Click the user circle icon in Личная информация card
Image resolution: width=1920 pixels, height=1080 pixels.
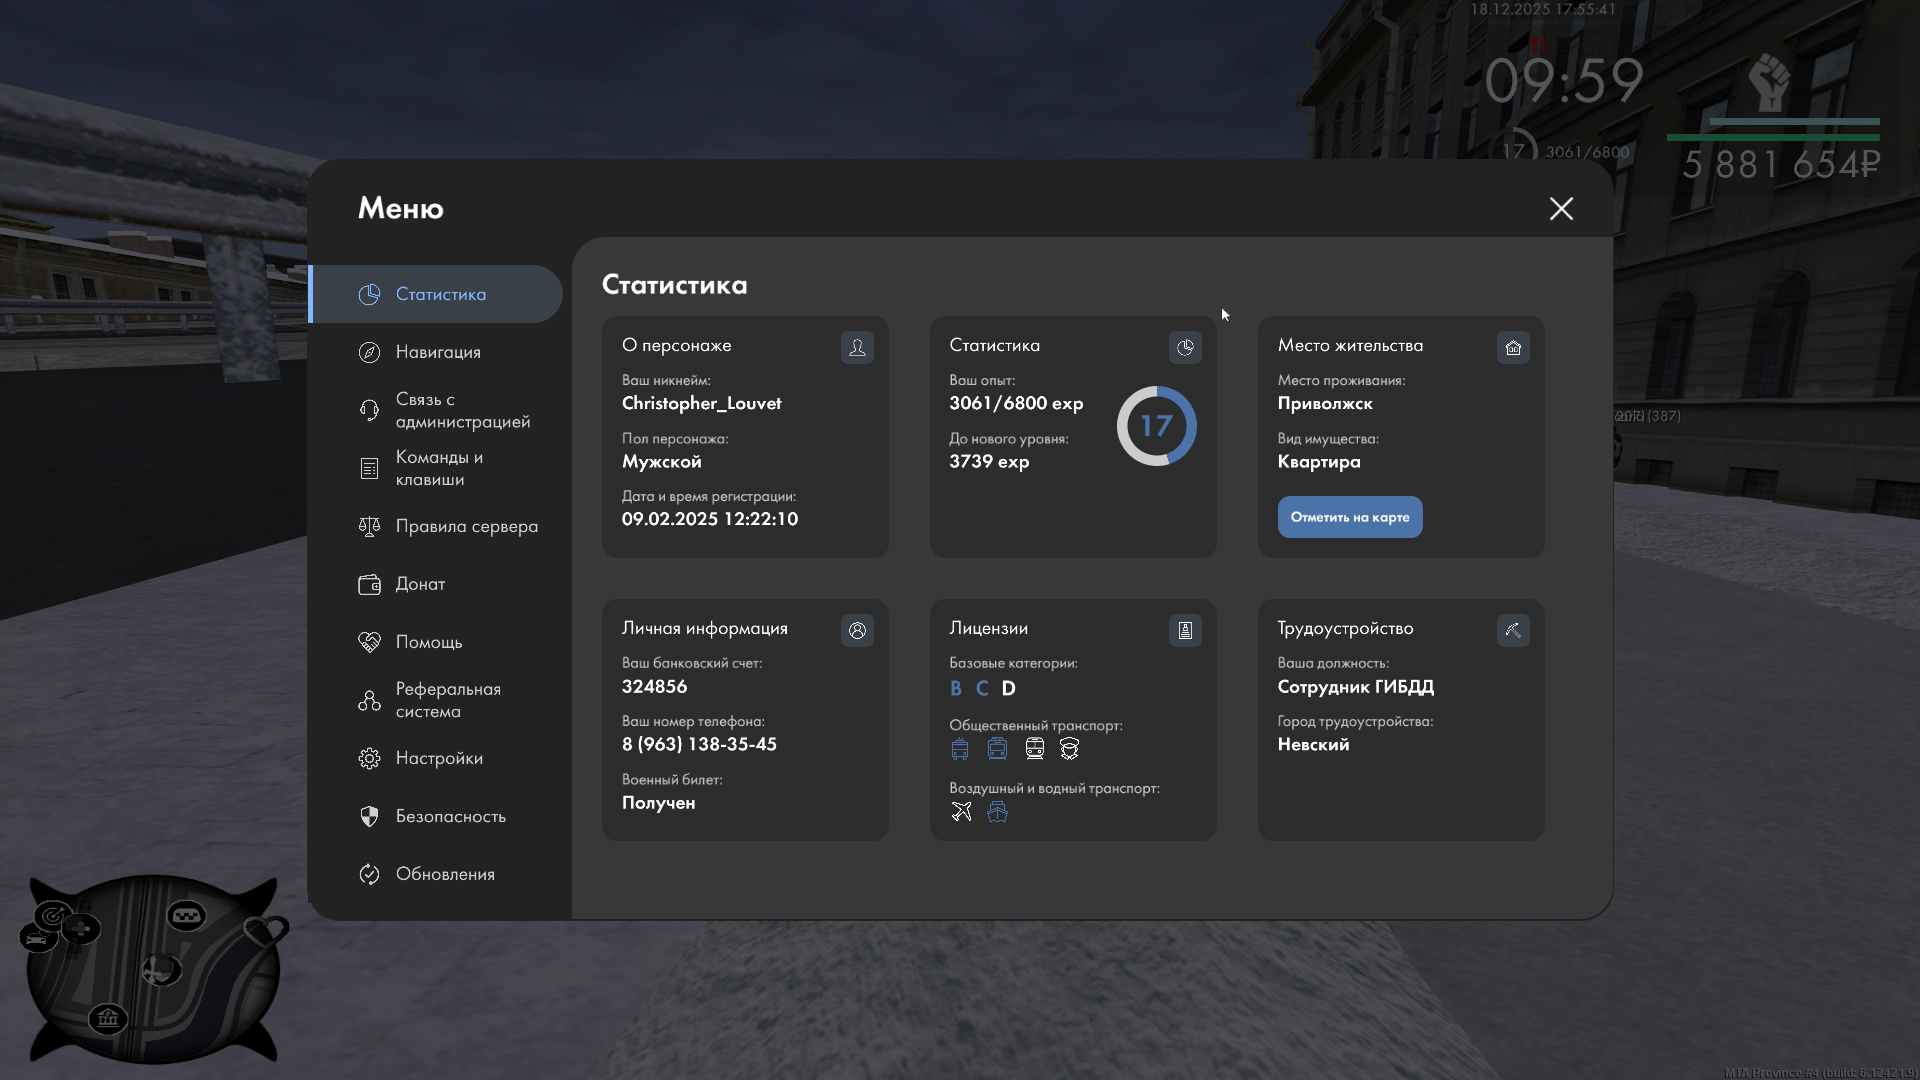coord(857,630)
